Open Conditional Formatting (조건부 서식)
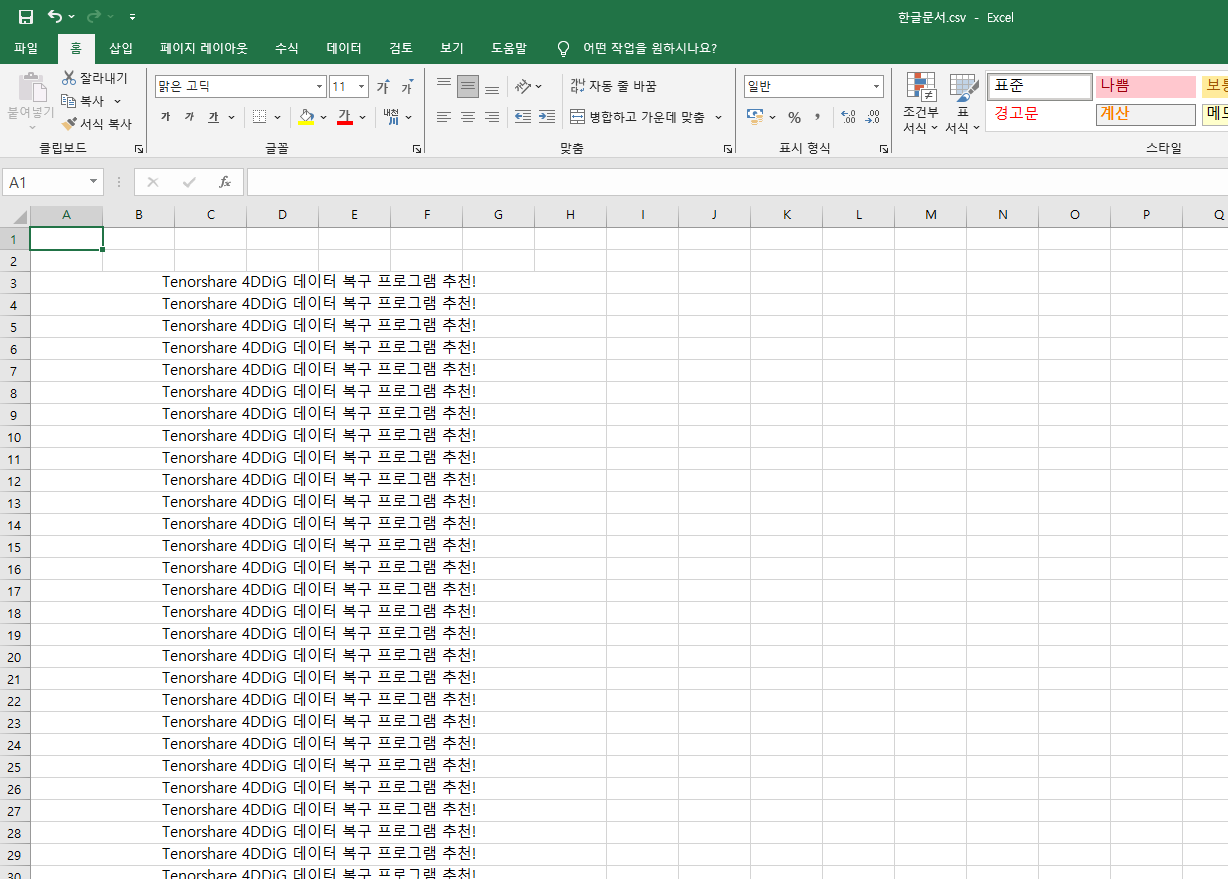Screen dimensions: 1228x879 [920, 103]
